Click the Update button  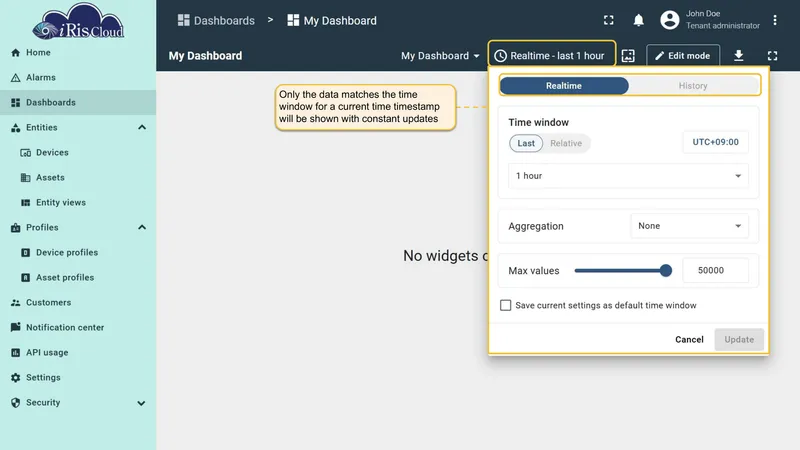point(739,339)
